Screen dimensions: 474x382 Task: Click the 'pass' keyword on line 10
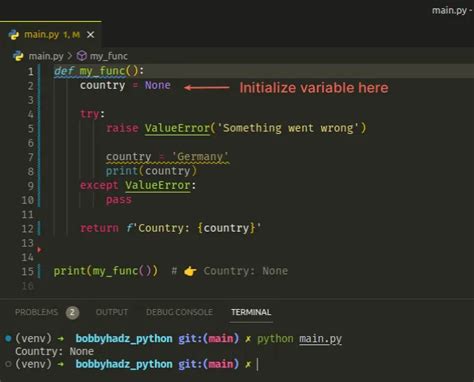tap(119, 200)
